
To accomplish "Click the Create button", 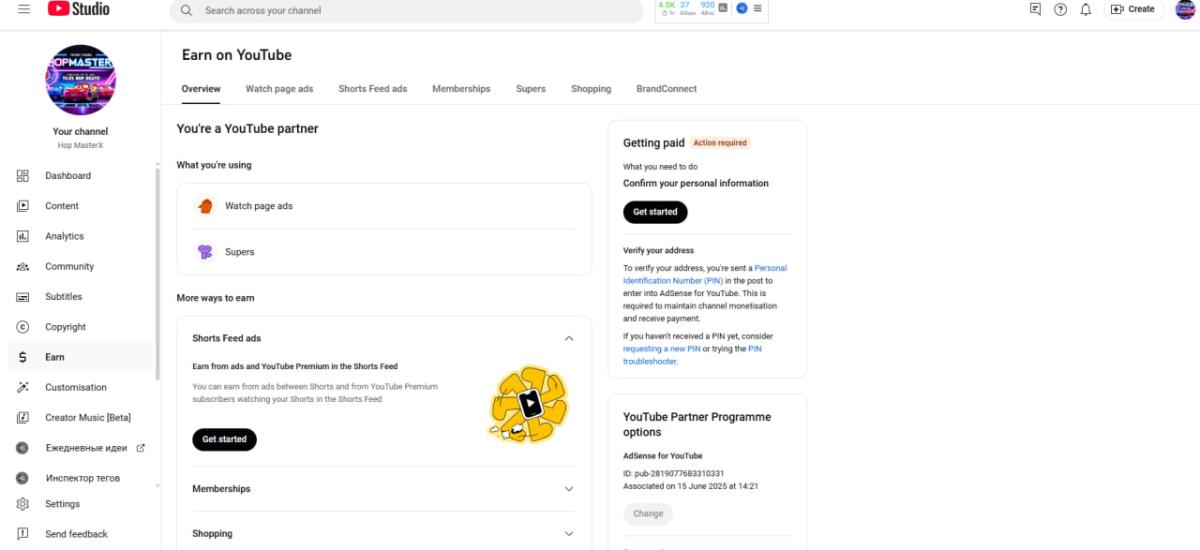I will 1132,9.
